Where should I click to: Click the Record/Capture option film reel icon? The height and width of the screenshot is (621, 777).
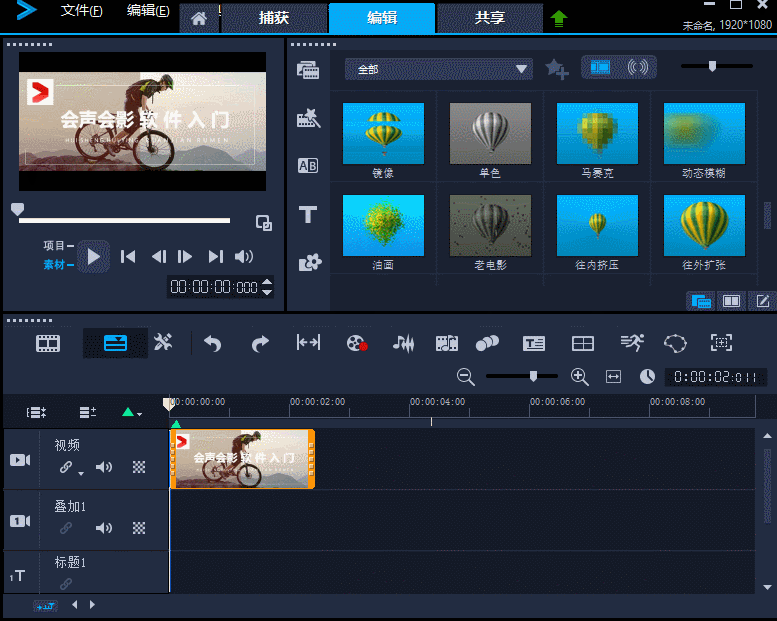coord(357,343)
